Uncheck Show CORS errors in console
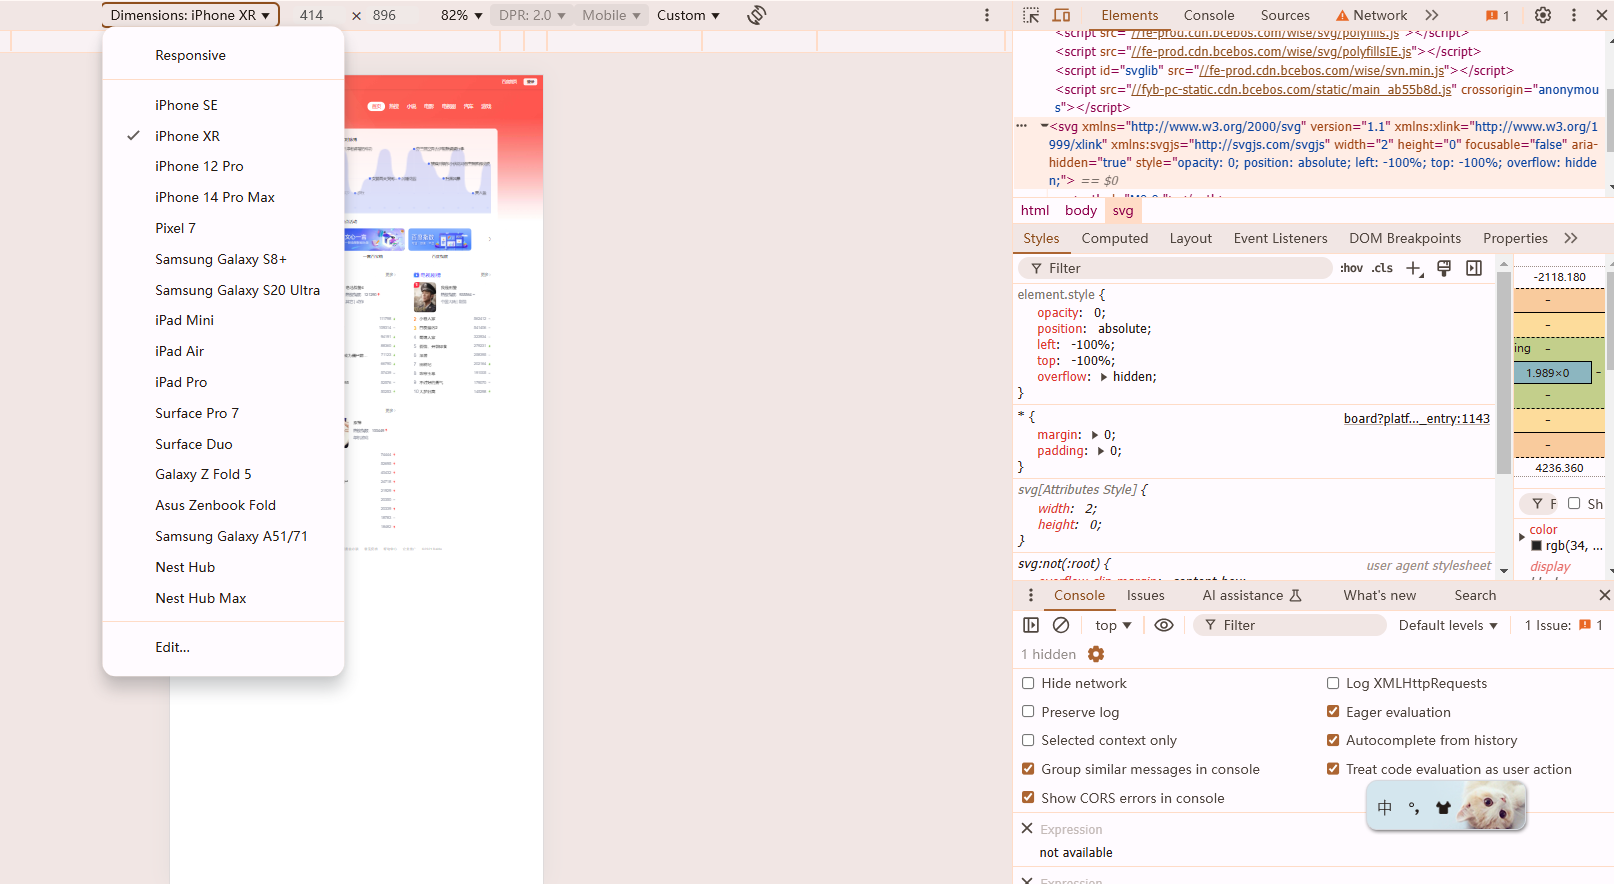 coord(1028,798)
